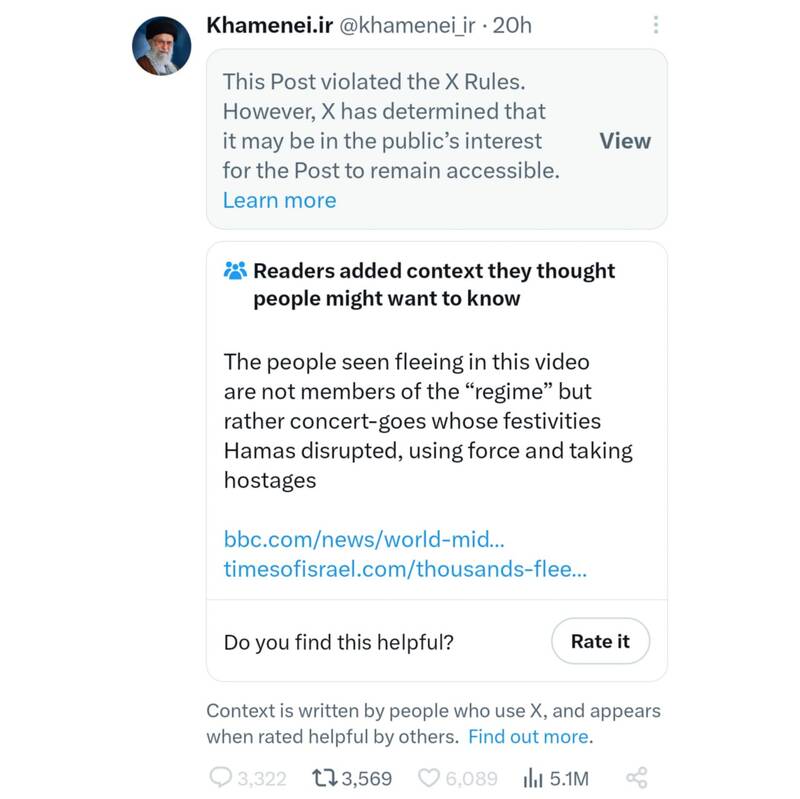800x799 pixels.
Task: Like the post with the heart icon
Action: click(429, 777)
